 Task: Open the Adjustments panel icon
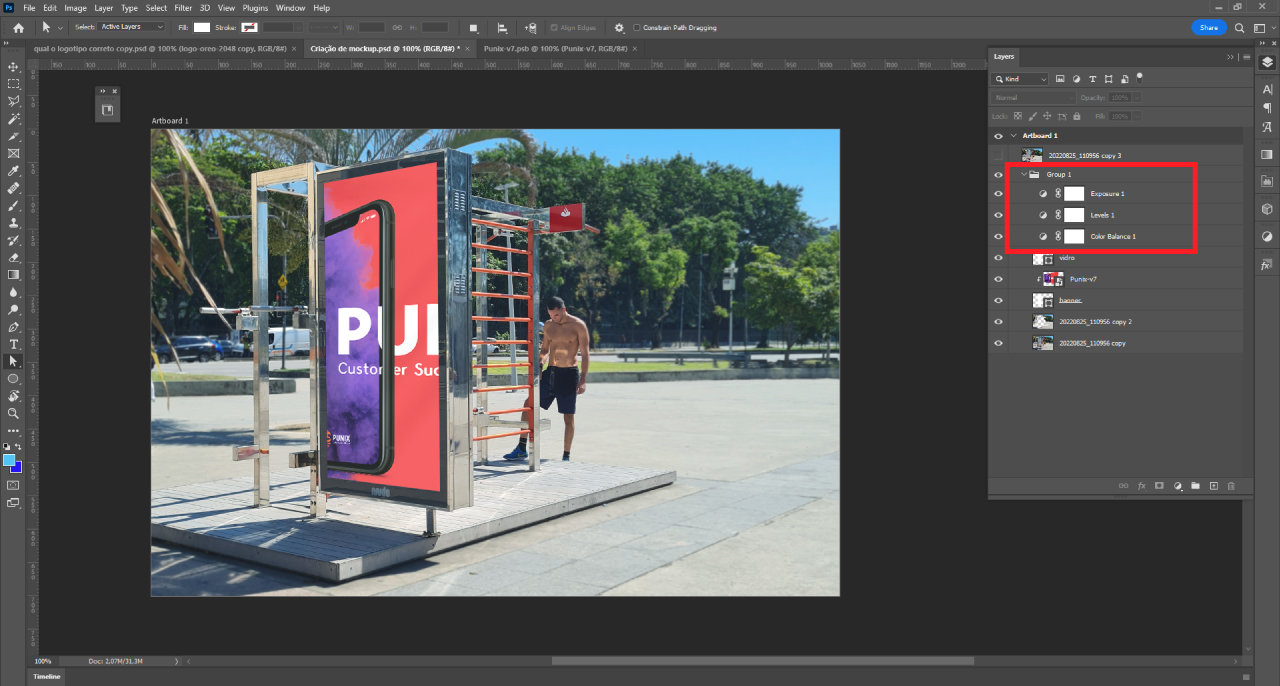pyautogui.click(x=1267, y=237)
